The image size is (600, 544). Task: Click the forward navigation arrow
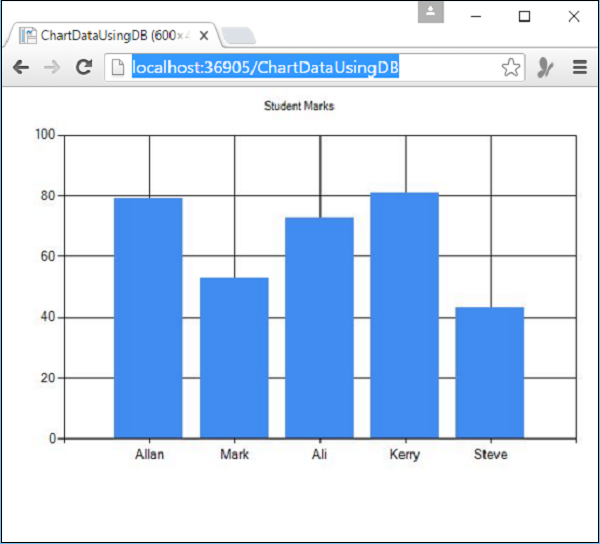coord(52,68)
